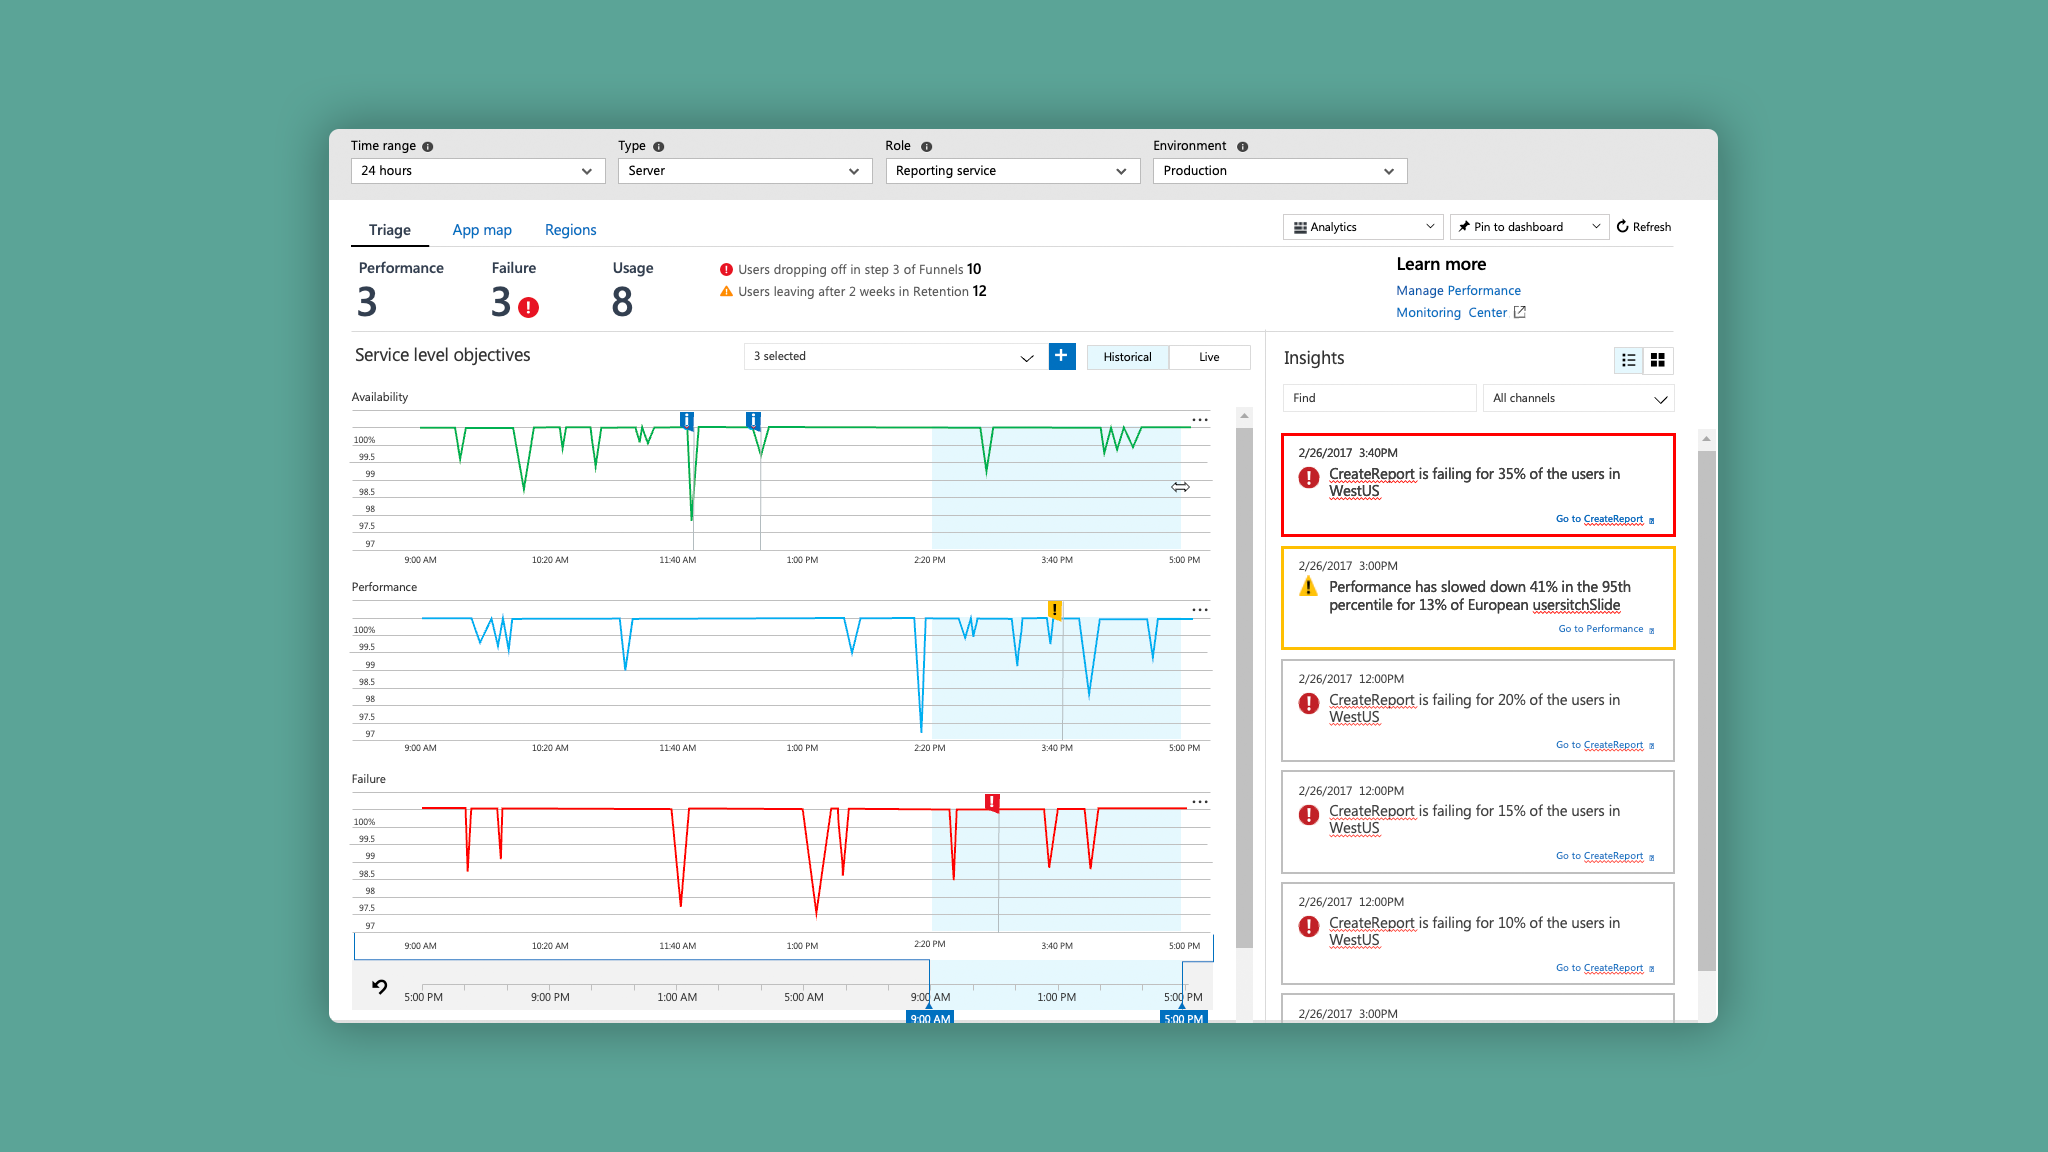Click the undo reset icon on timeline
Image resolution: width=2048 pixels, height=1152 pixels.
[x=379, y=987]
